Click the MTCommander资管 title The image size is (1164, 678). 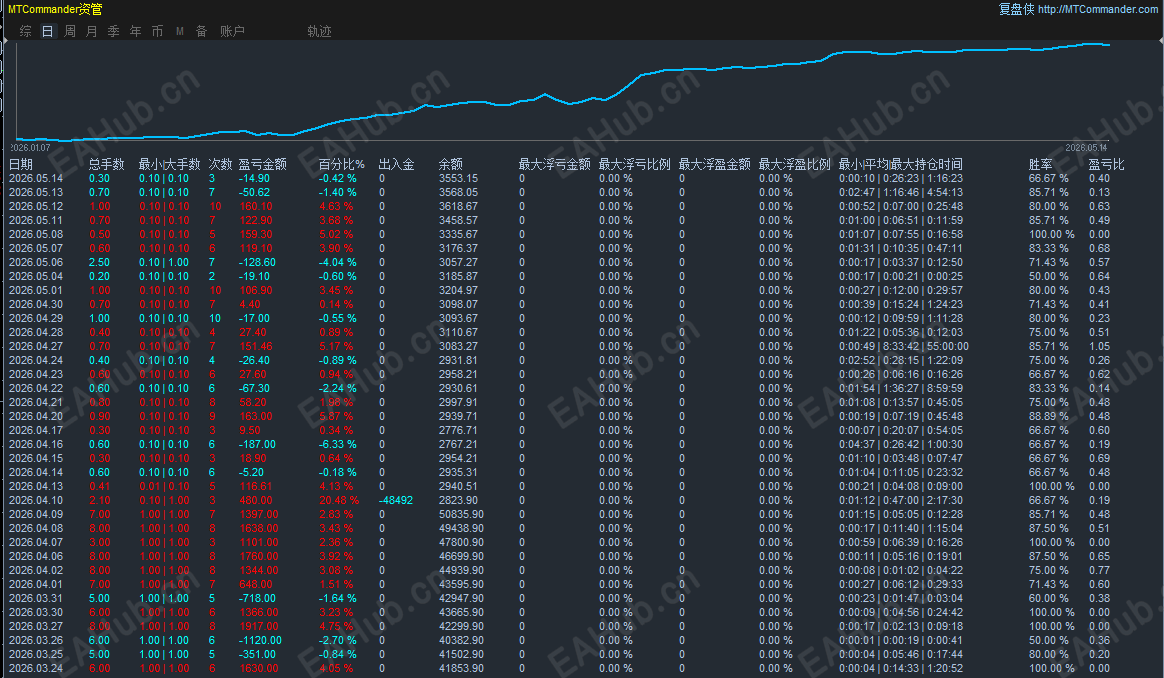55,9
